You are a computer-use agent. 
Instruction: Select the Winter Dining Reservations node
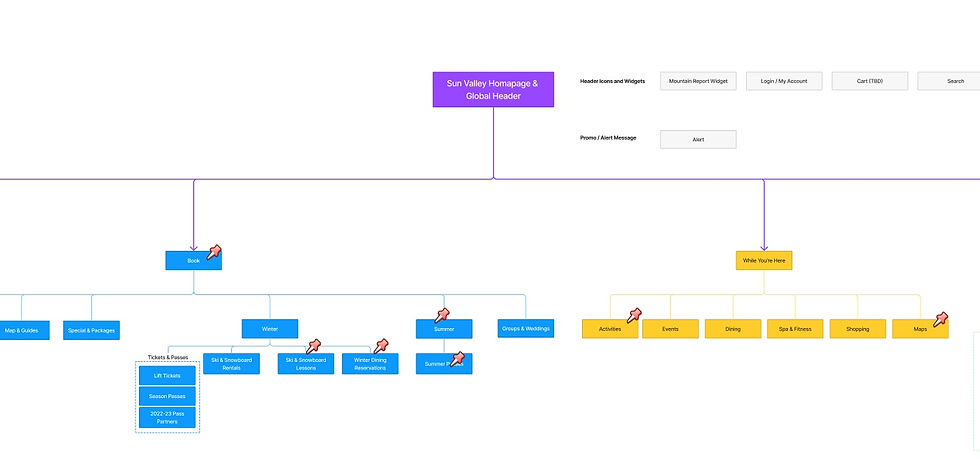pyautogui.click(x=370, y=364)
